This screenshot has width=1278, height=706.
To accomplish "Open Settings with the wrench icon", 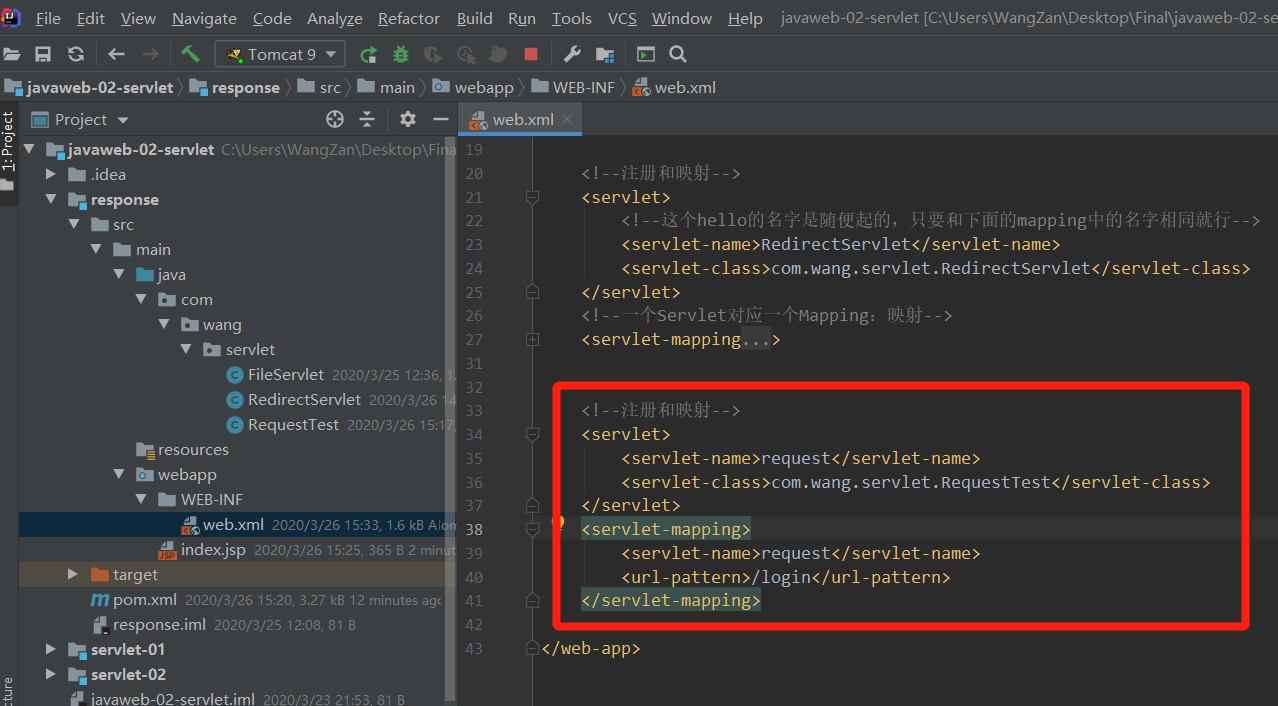I will pyautogui.click(x=572, y=54).
